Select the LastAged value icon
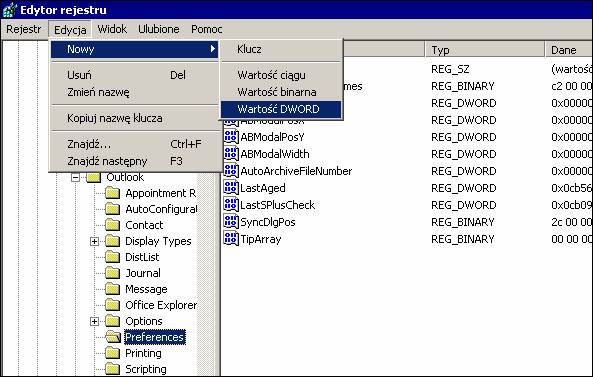 [x=231, y=188]
